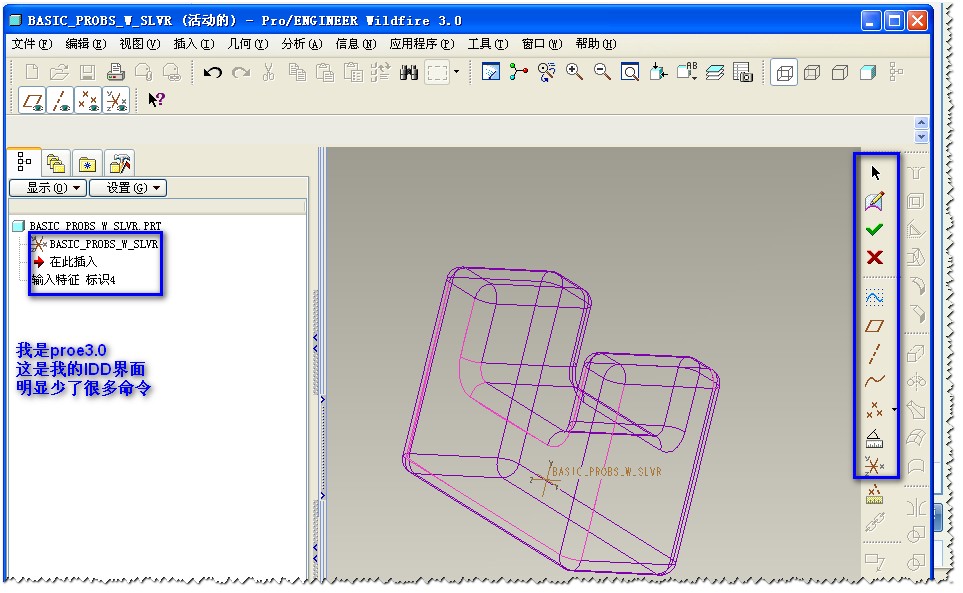Toggle datum planes display
This screenshot has width=963, height=593.
32,100
